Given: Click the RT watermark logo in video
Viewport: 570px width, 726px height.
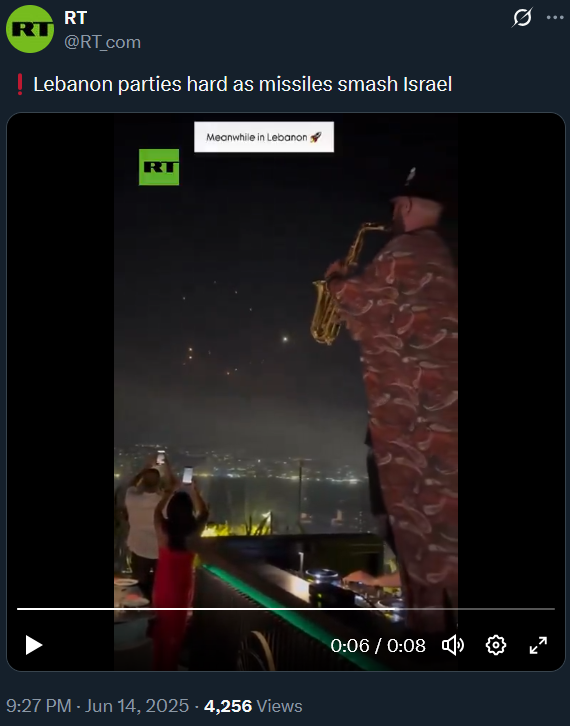Looking at the screenshot, I should [159, 167].
